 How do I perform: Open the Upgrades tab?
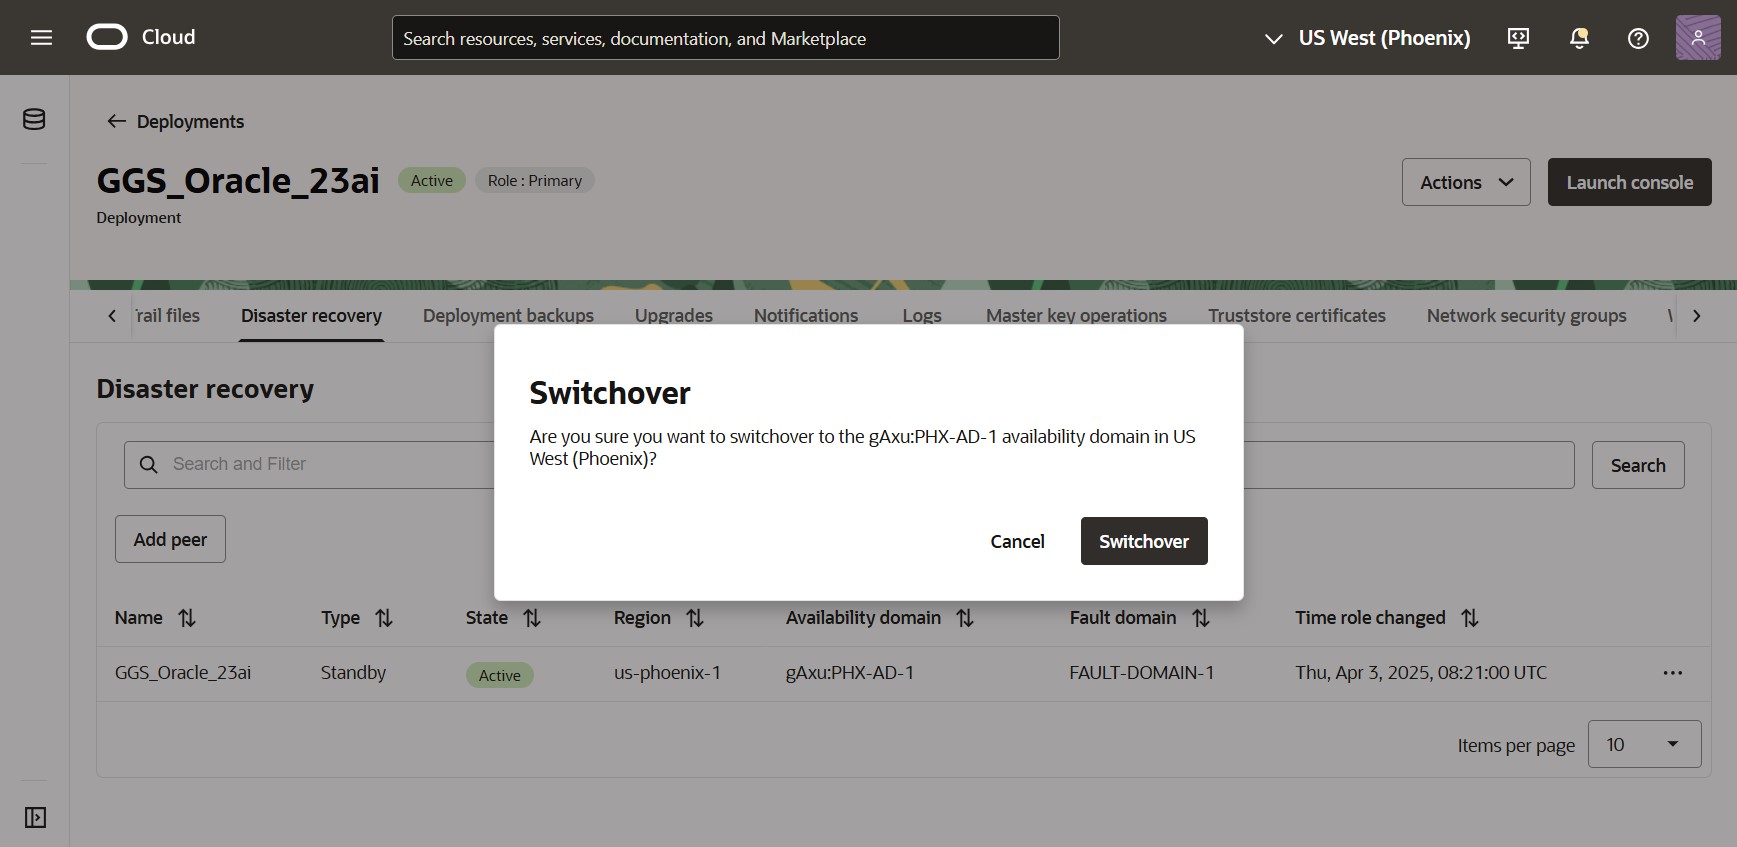674,315
